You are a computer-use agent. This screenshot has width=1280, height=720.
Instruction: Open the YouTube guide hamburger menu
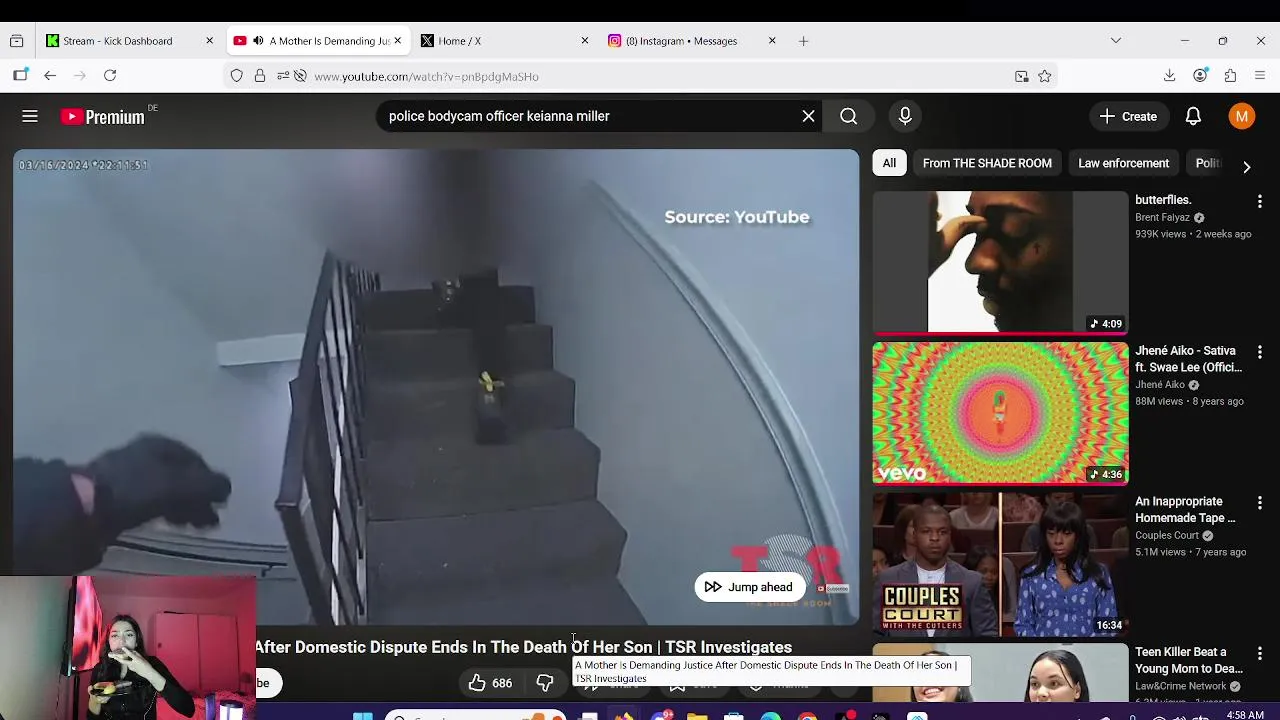30,117
